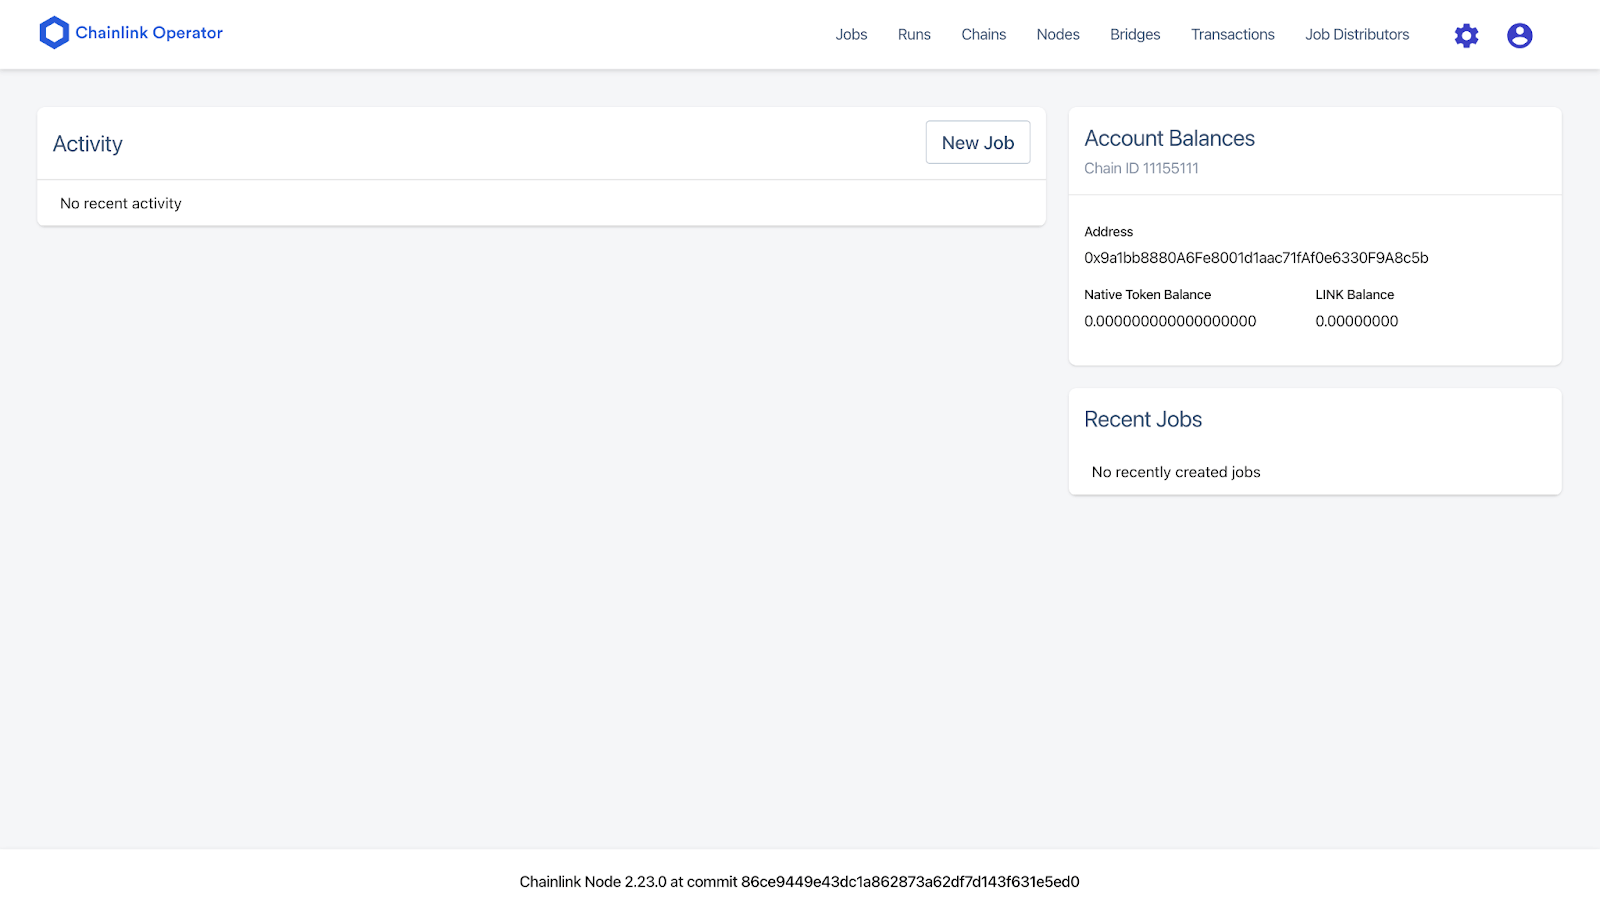The width and height of the screenshot is (1600, 913).
Task: Click the Activity panel heading
Action: click(x=88, y=144)
